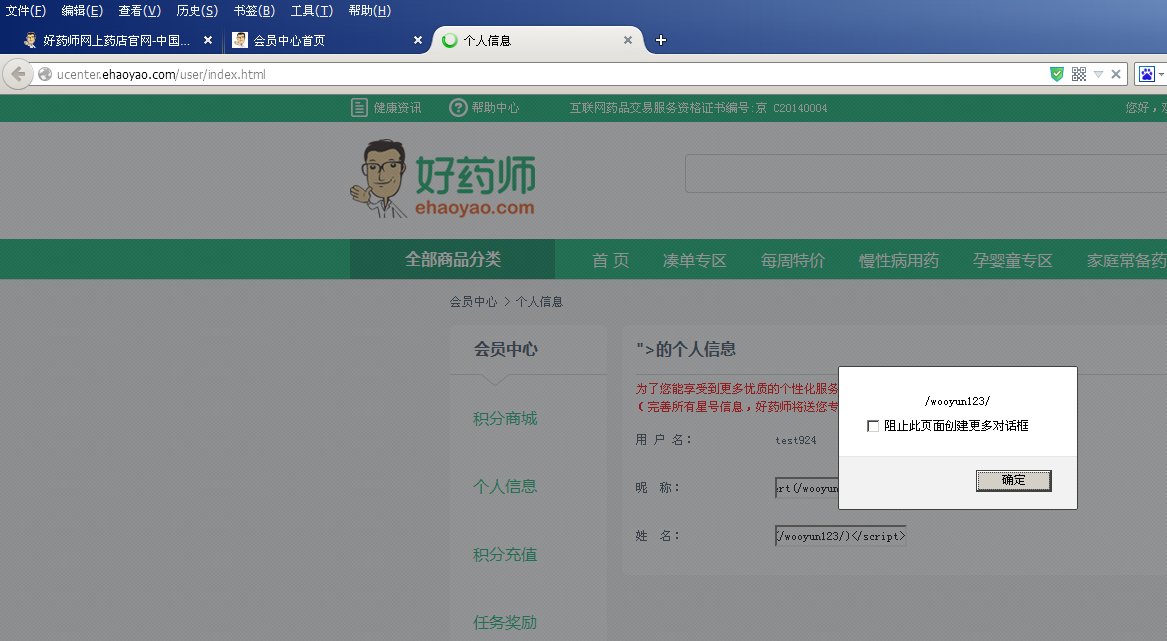Open the address bar history dropdown arrow
This screenshot has width=1167, height=641.
[1098, 74]
